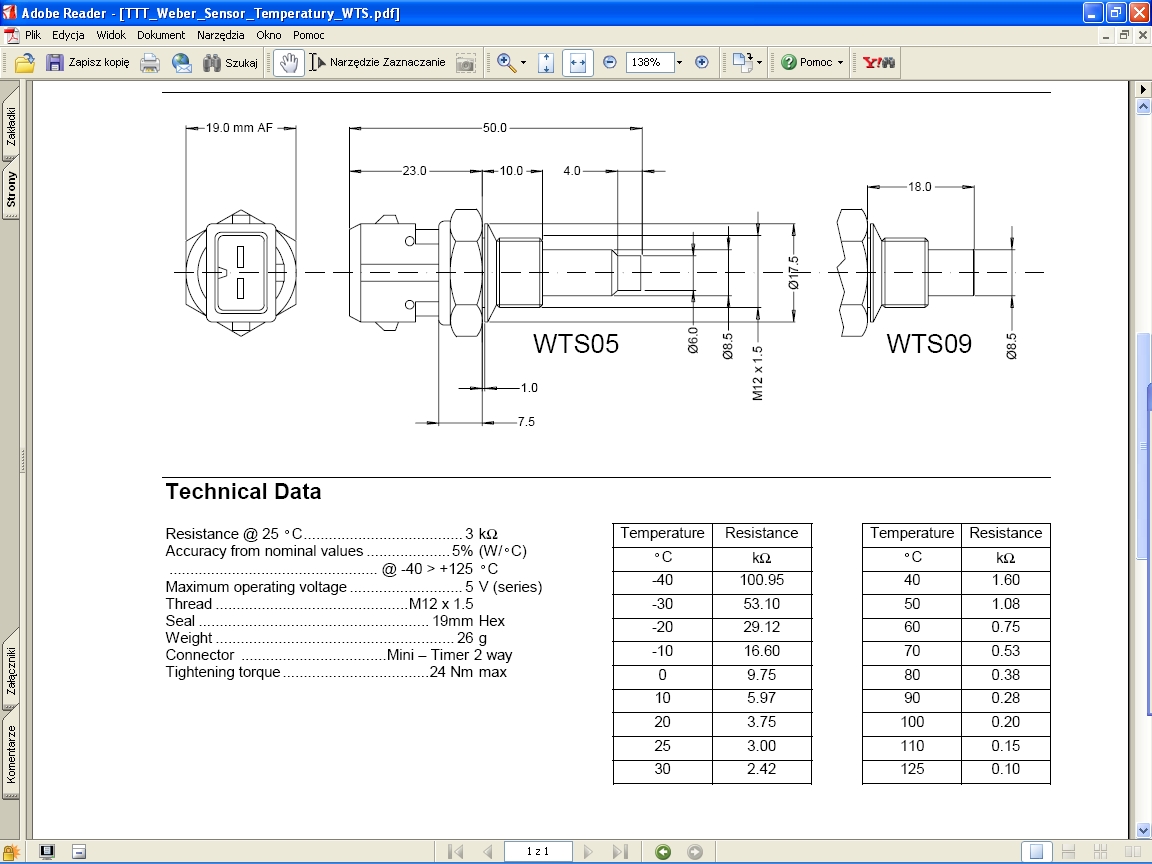This screenshot has width=1152, height=864.
Task: Open the zoom percentage dropdown arrow
Action: (x=680, y=62)
